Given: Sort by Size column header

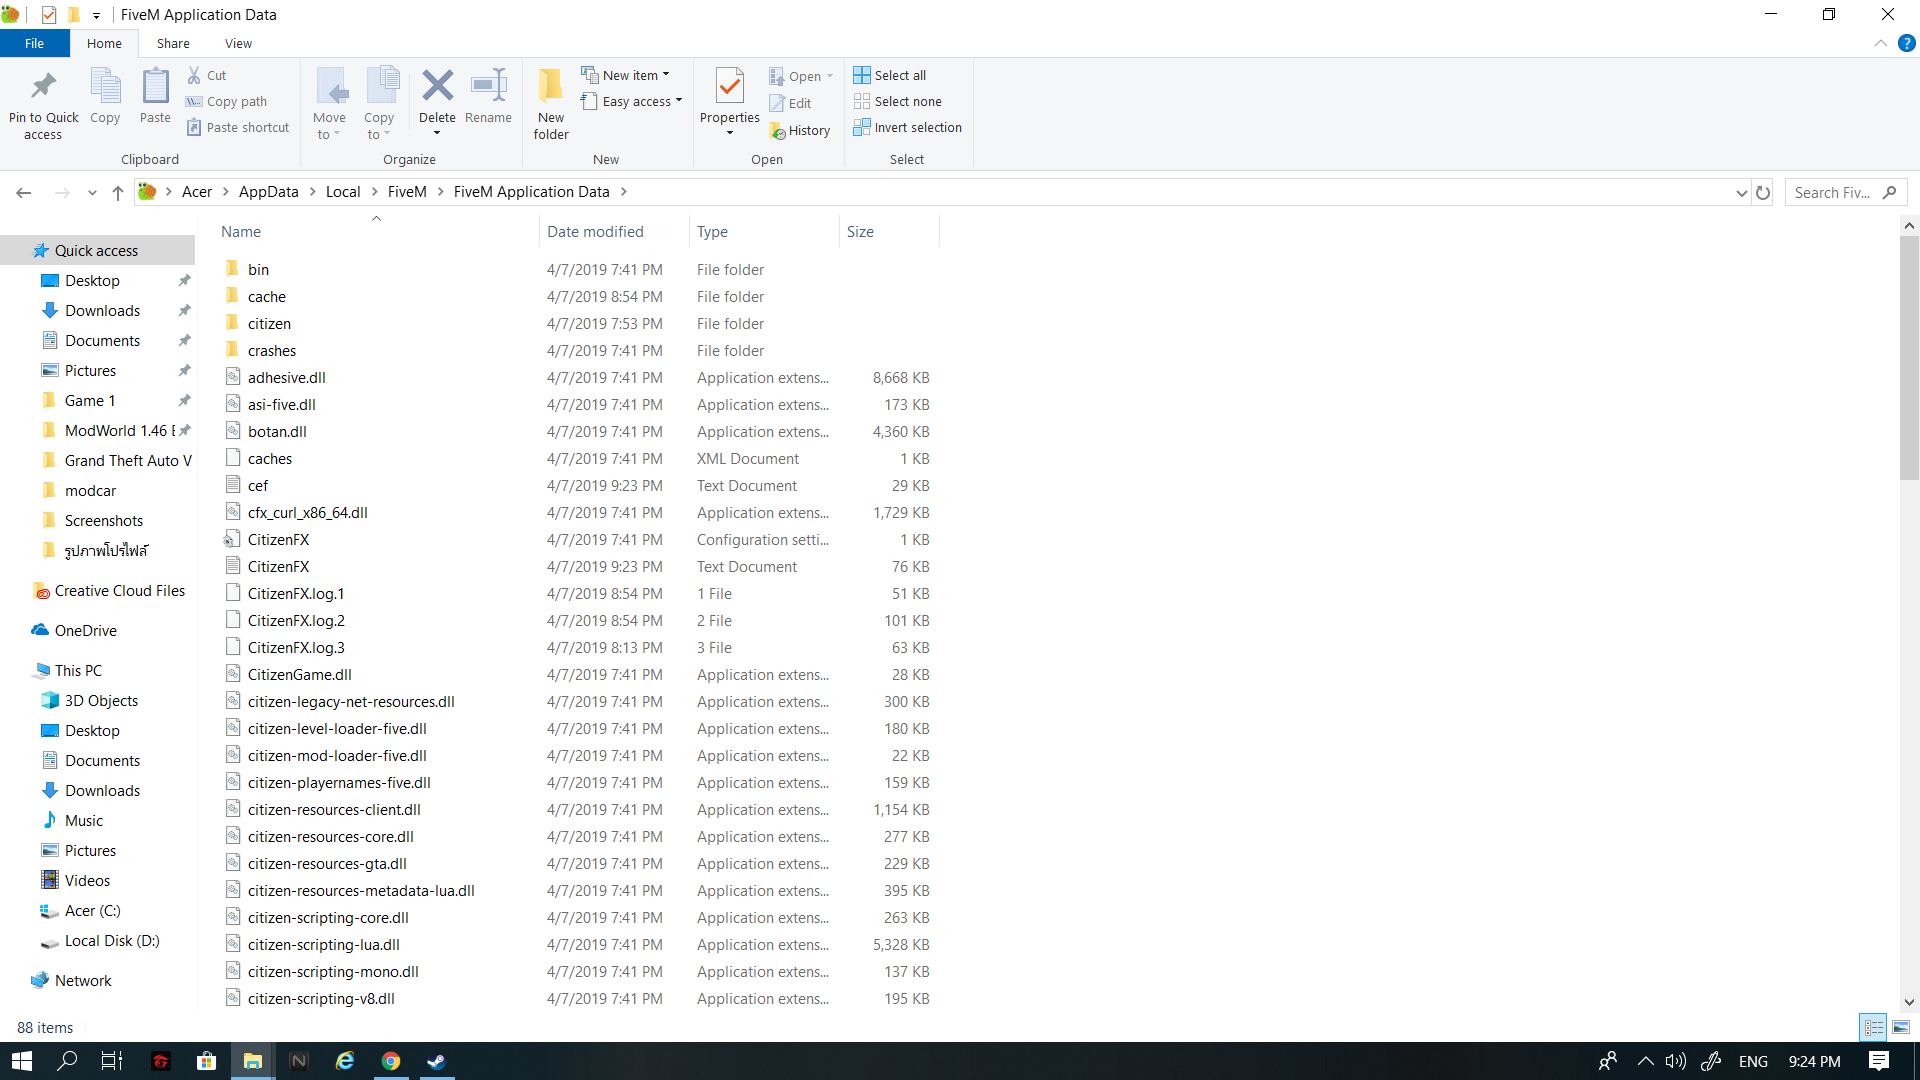Looking at the screenshot, I should pyautogui.click(x=889, y=231).
